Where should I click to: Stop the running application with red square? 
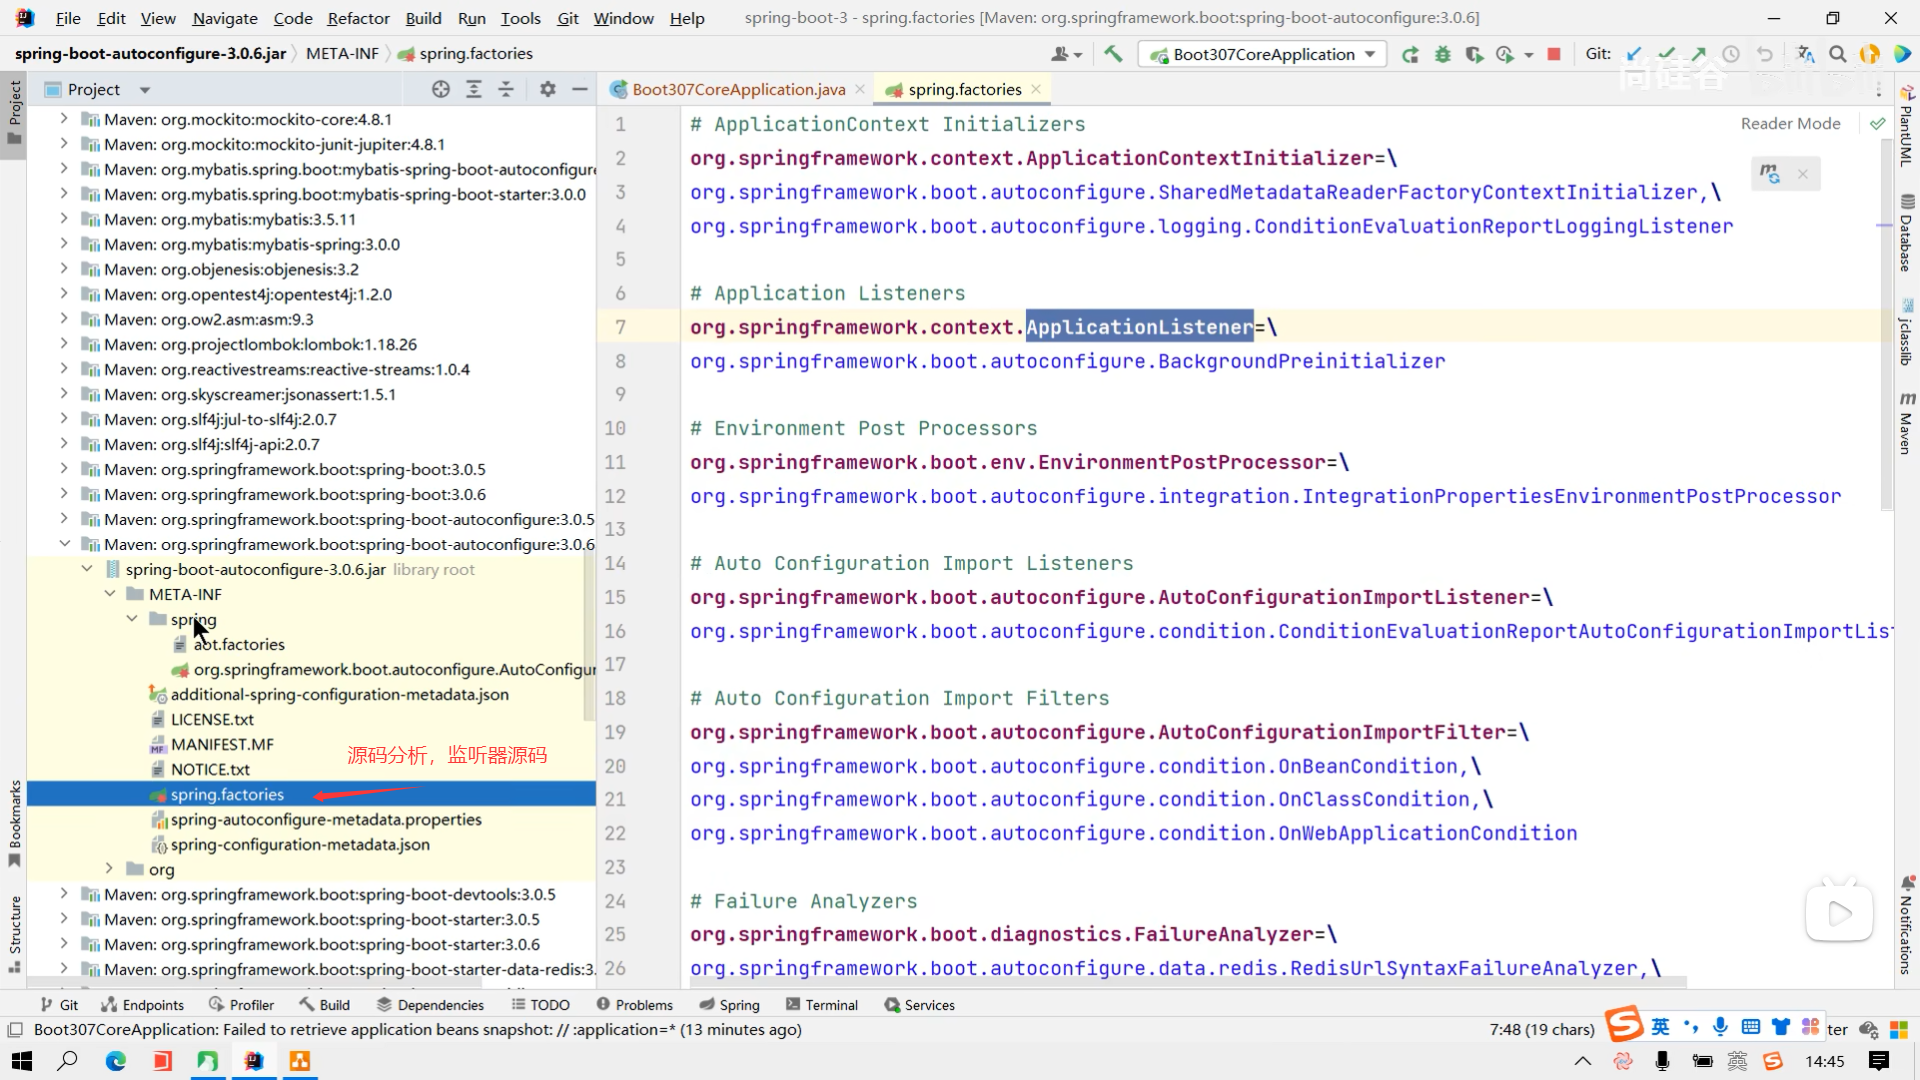click(1554, 54)
